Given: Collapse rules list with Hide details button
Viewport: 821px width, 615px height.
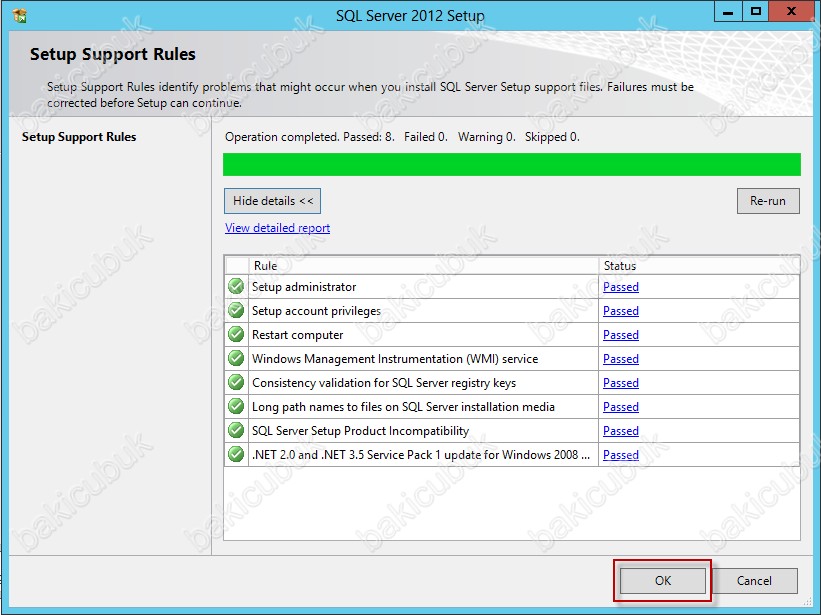Looking at the screenshot, I should coord(273,201).
